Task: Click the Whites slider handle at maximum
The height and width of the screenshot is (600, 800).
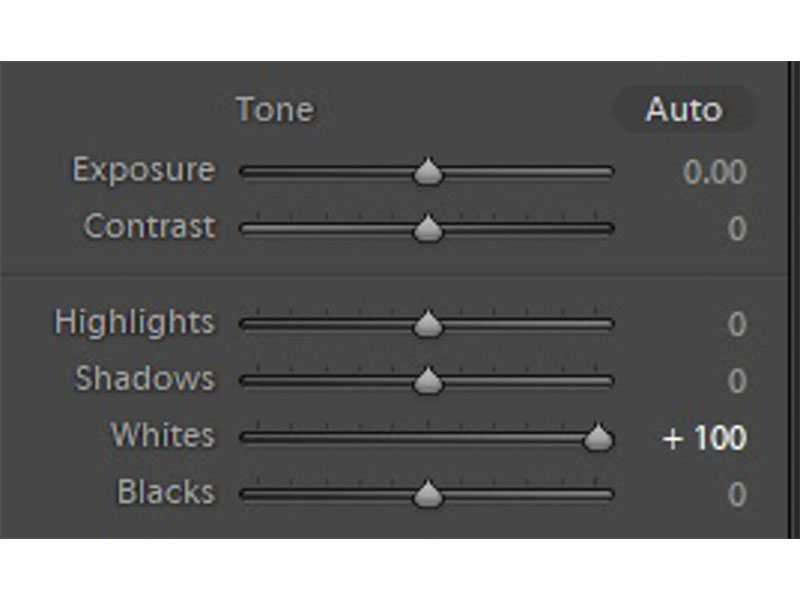Action: 598,438
